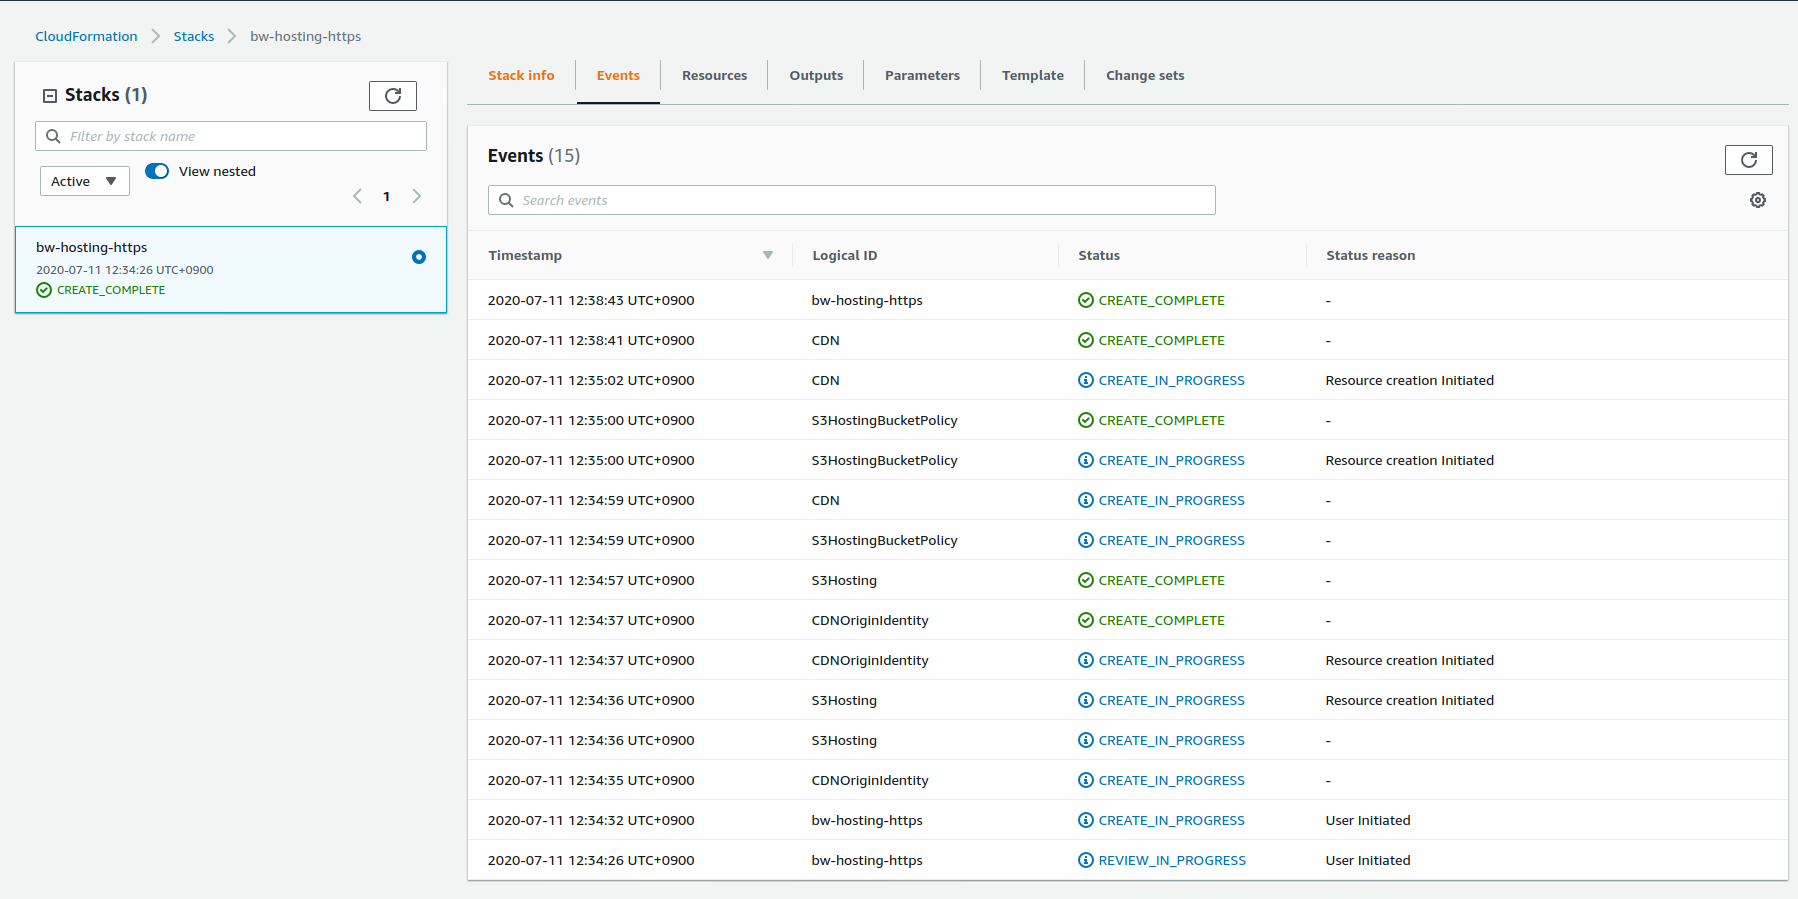Toggle the View nested switch
This screenshot has height=899, width=1798.
click(157, 171)
